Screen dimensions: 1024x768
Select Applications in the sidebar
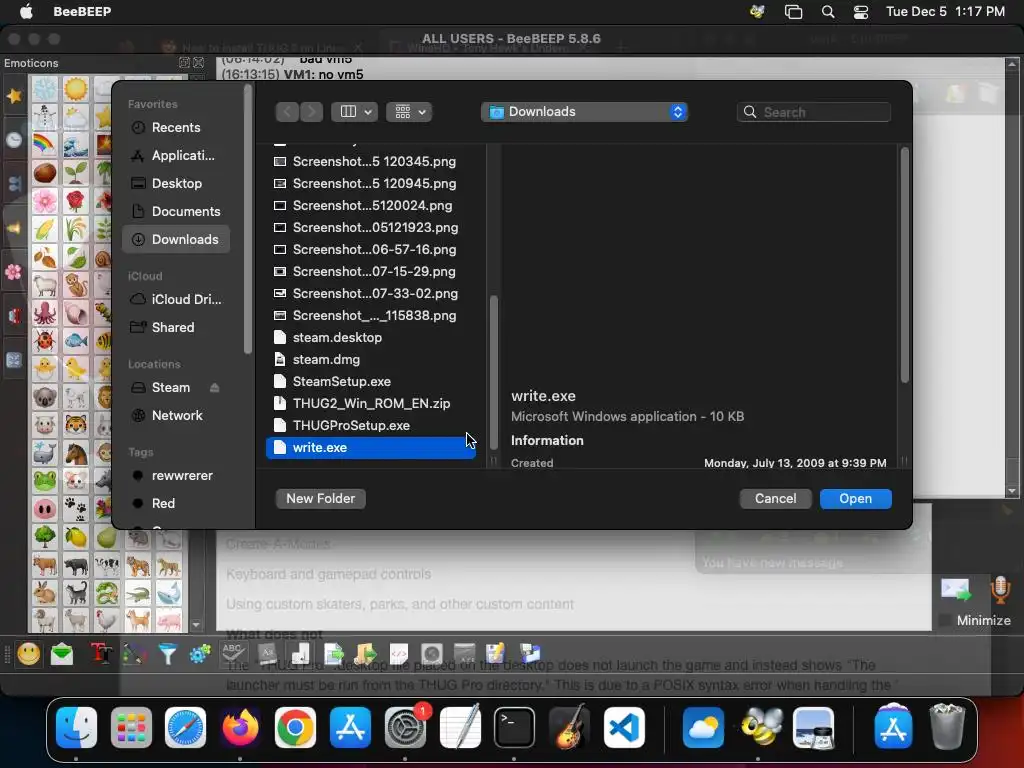pyautogui.click(x=176, y=155)
